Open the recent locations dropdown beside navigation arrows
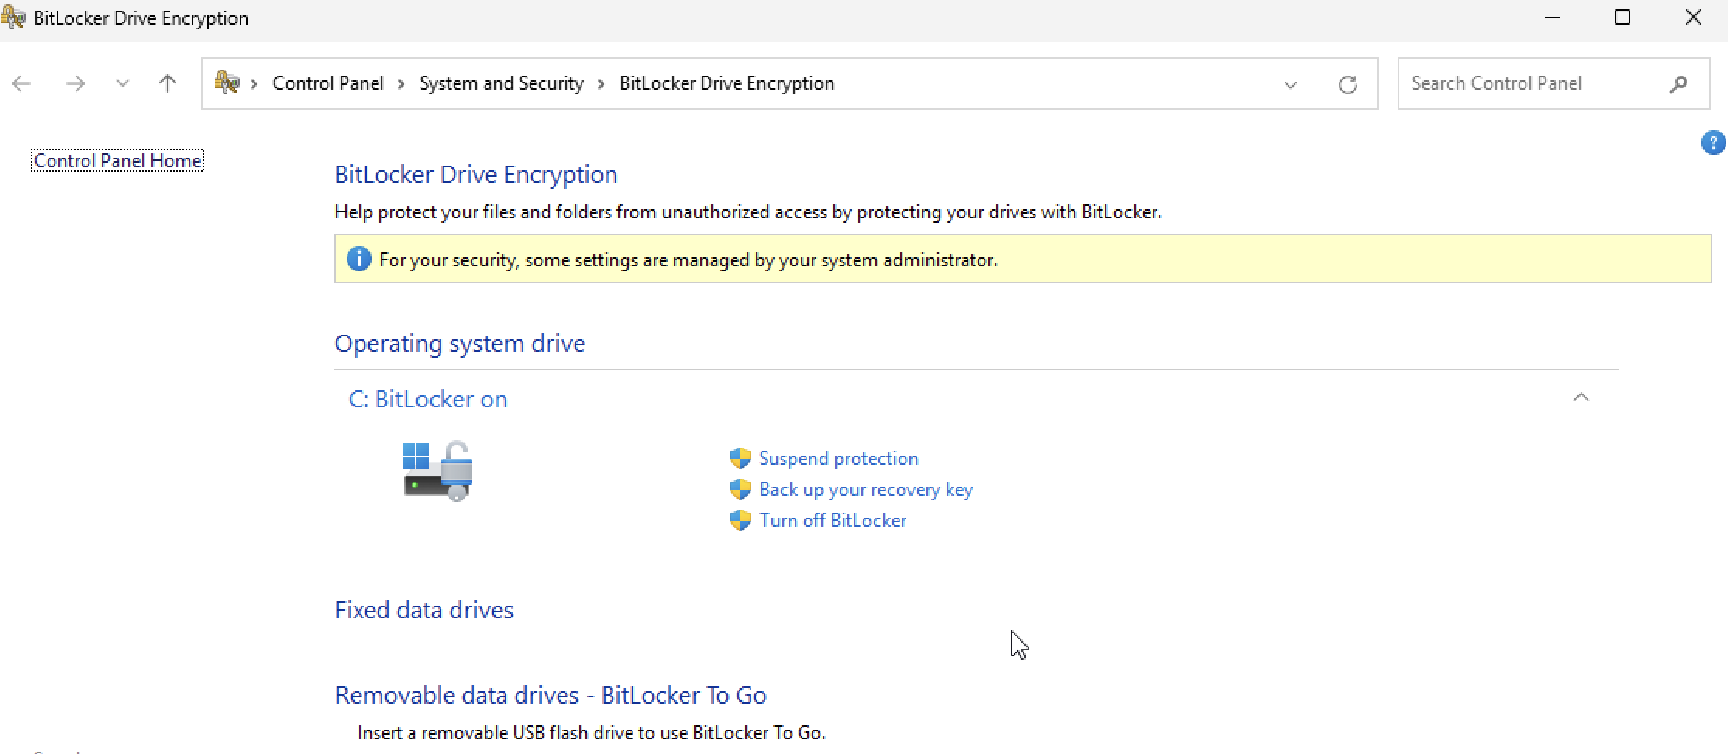The image size is (1728, 754). [x=122, y=84]
